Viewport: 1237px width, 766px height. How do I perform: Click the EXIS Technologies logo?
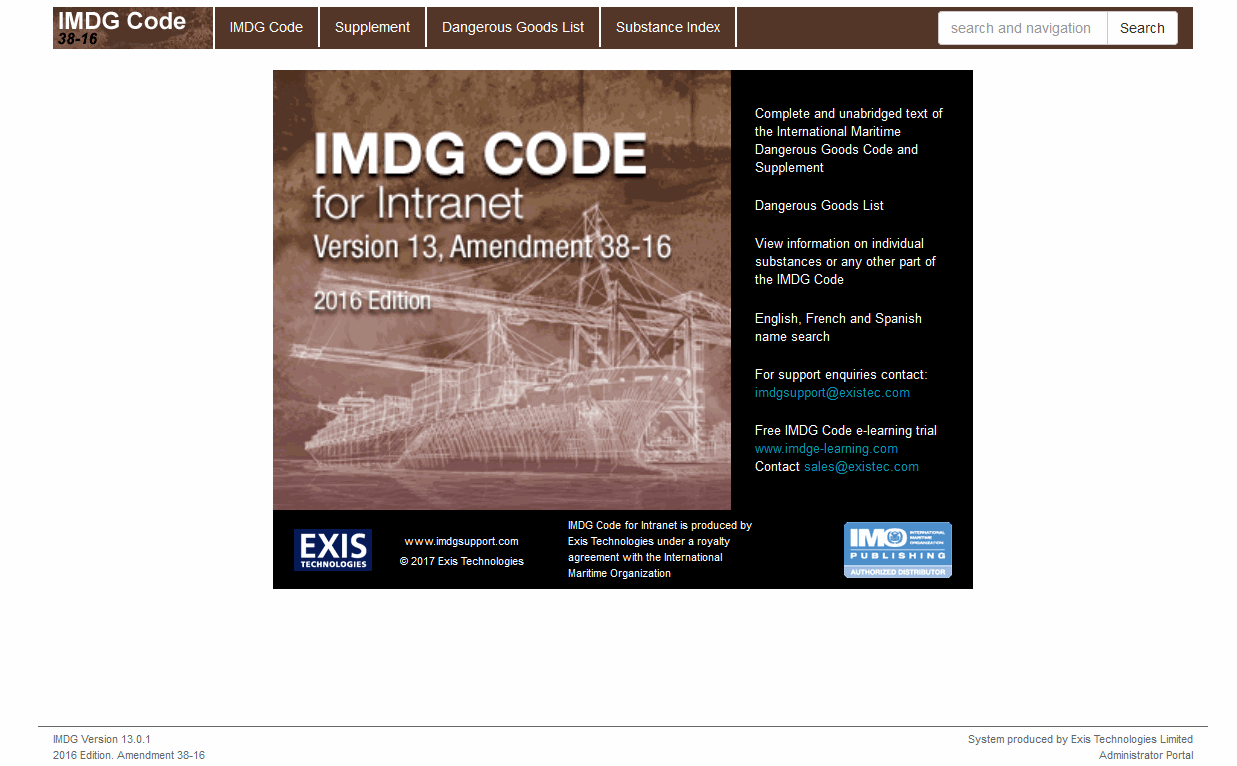tap(333, 550)
